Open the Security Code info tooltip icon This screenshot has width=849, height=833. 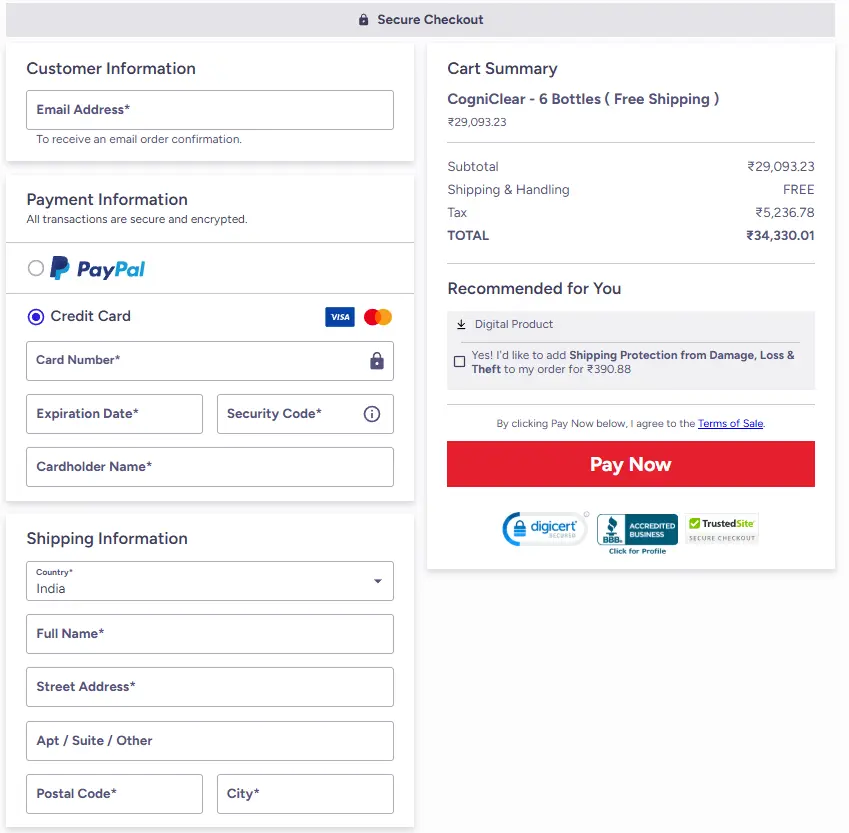pos(372,413)
